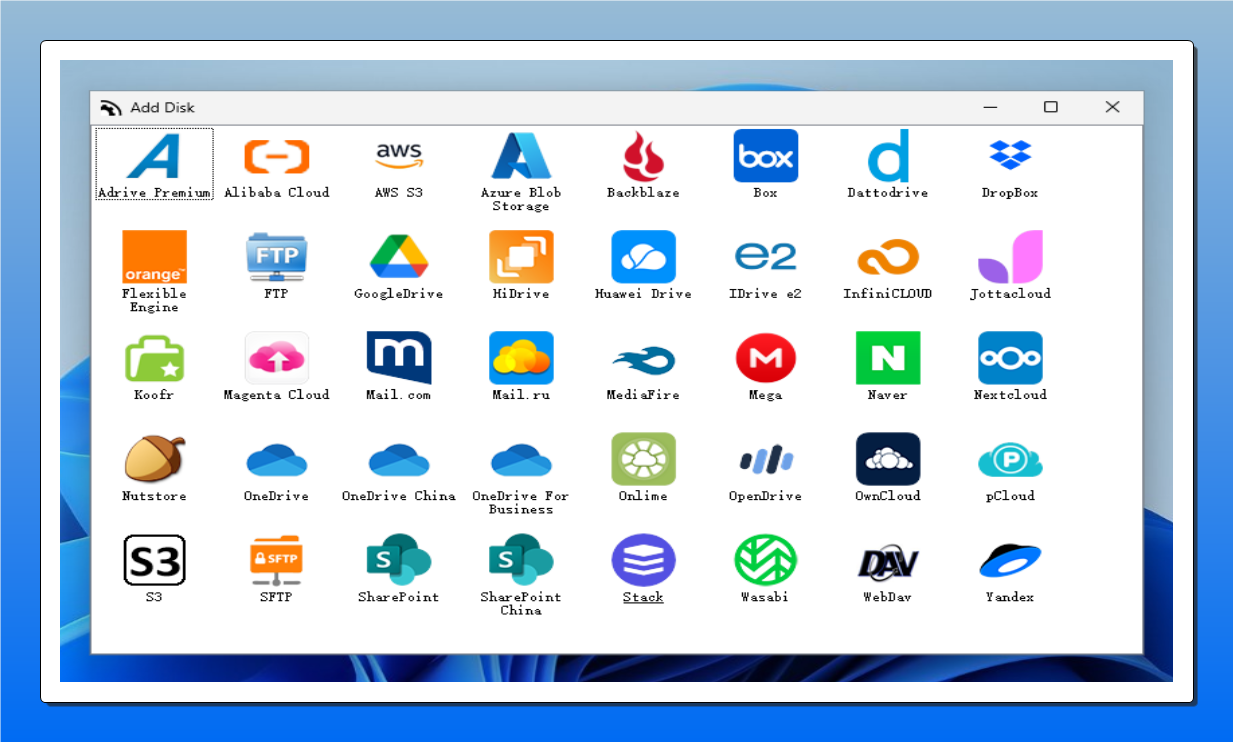
Task: Click the MediaFire icon
Action: [x=643, y=360]
